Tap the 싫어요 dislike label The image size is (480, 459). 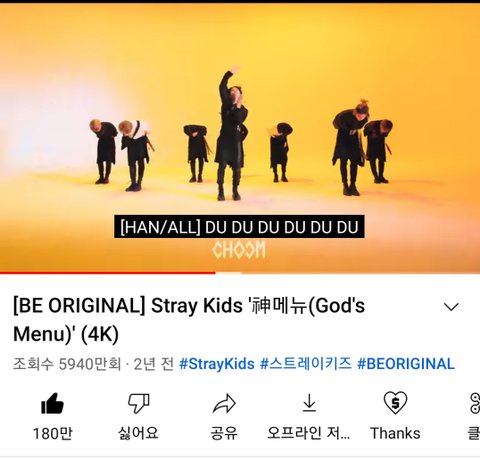point(138,433)
